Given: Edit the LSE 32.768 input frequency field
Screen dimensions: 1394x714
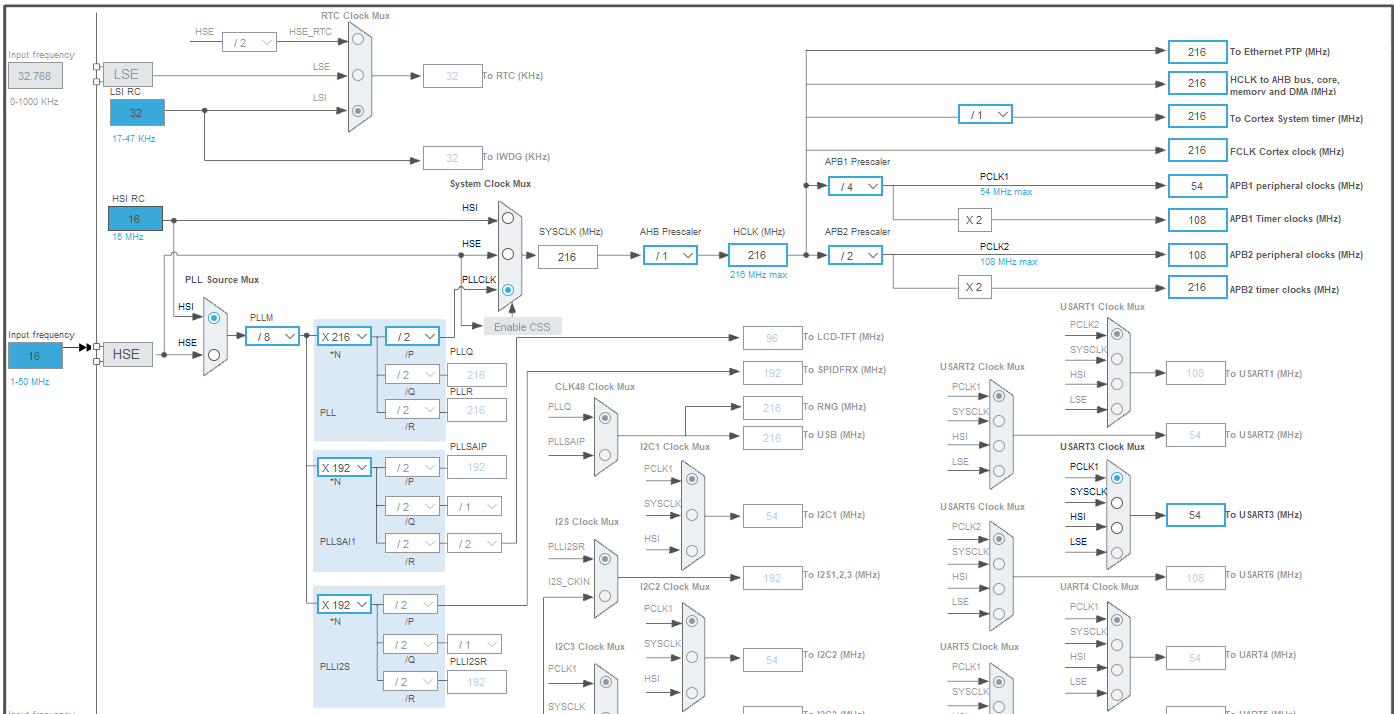Looking at the screenshot, I should point(35,75).
